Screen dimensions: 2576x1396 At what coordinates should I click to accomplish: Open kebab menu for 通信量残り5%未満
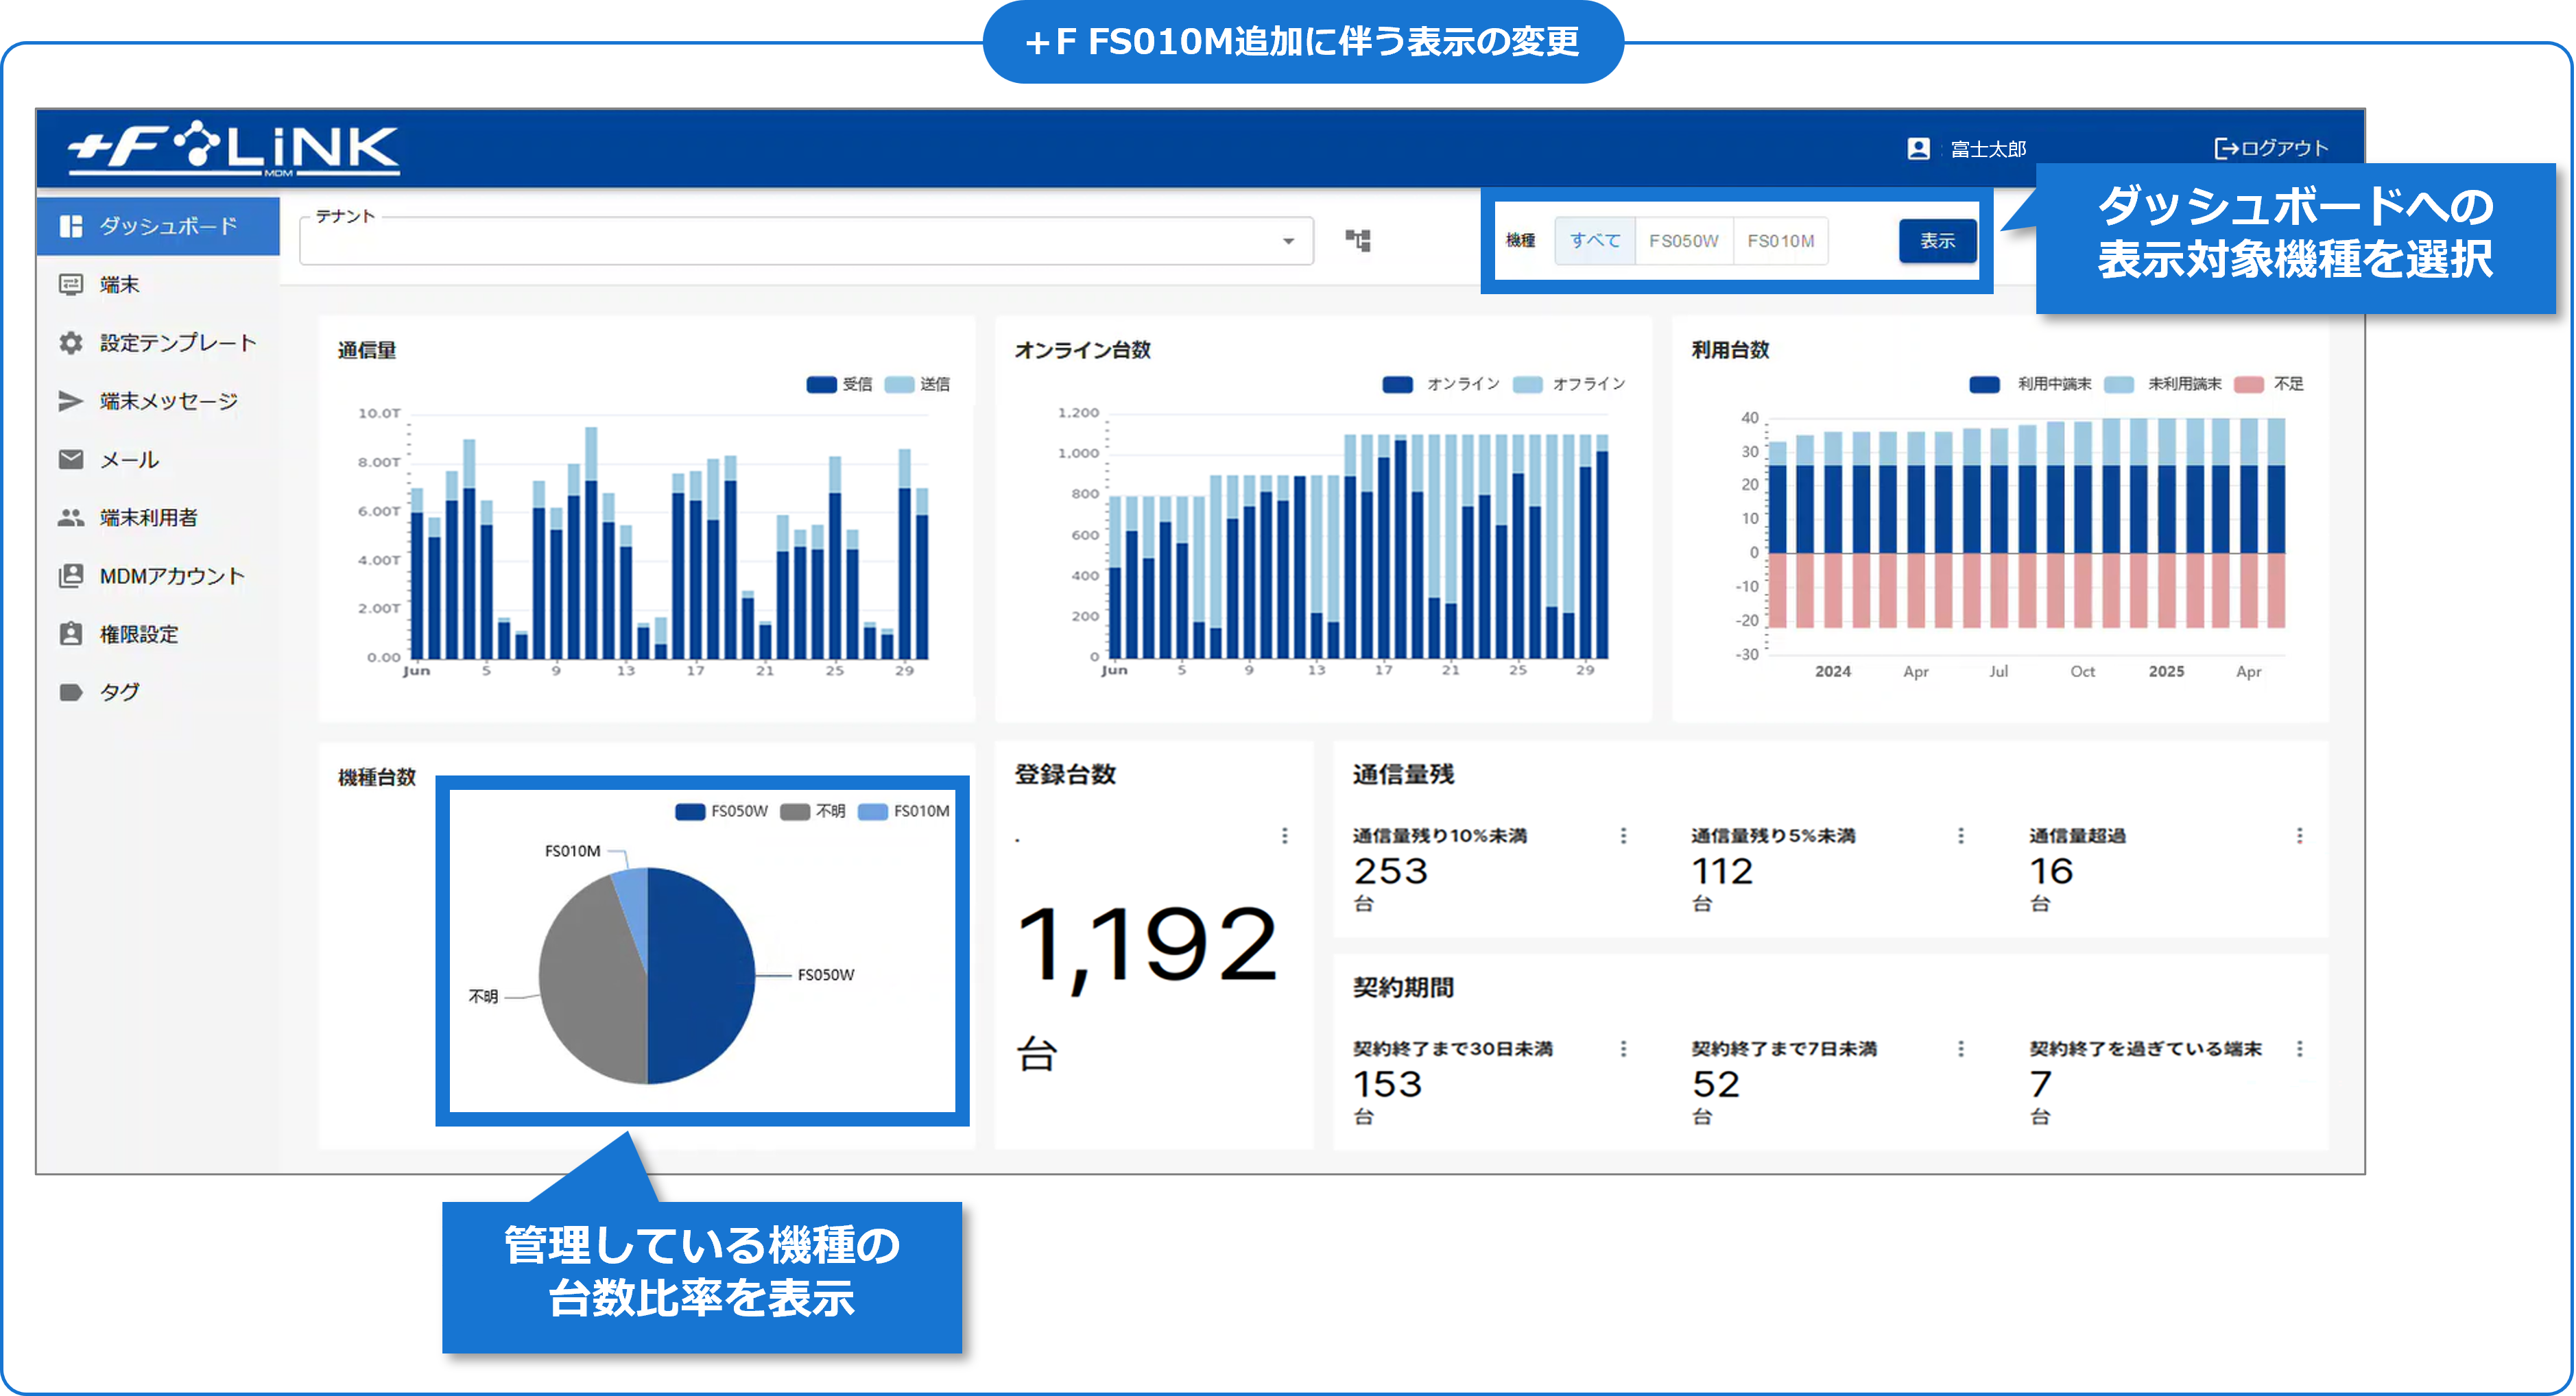[1961, 835]
